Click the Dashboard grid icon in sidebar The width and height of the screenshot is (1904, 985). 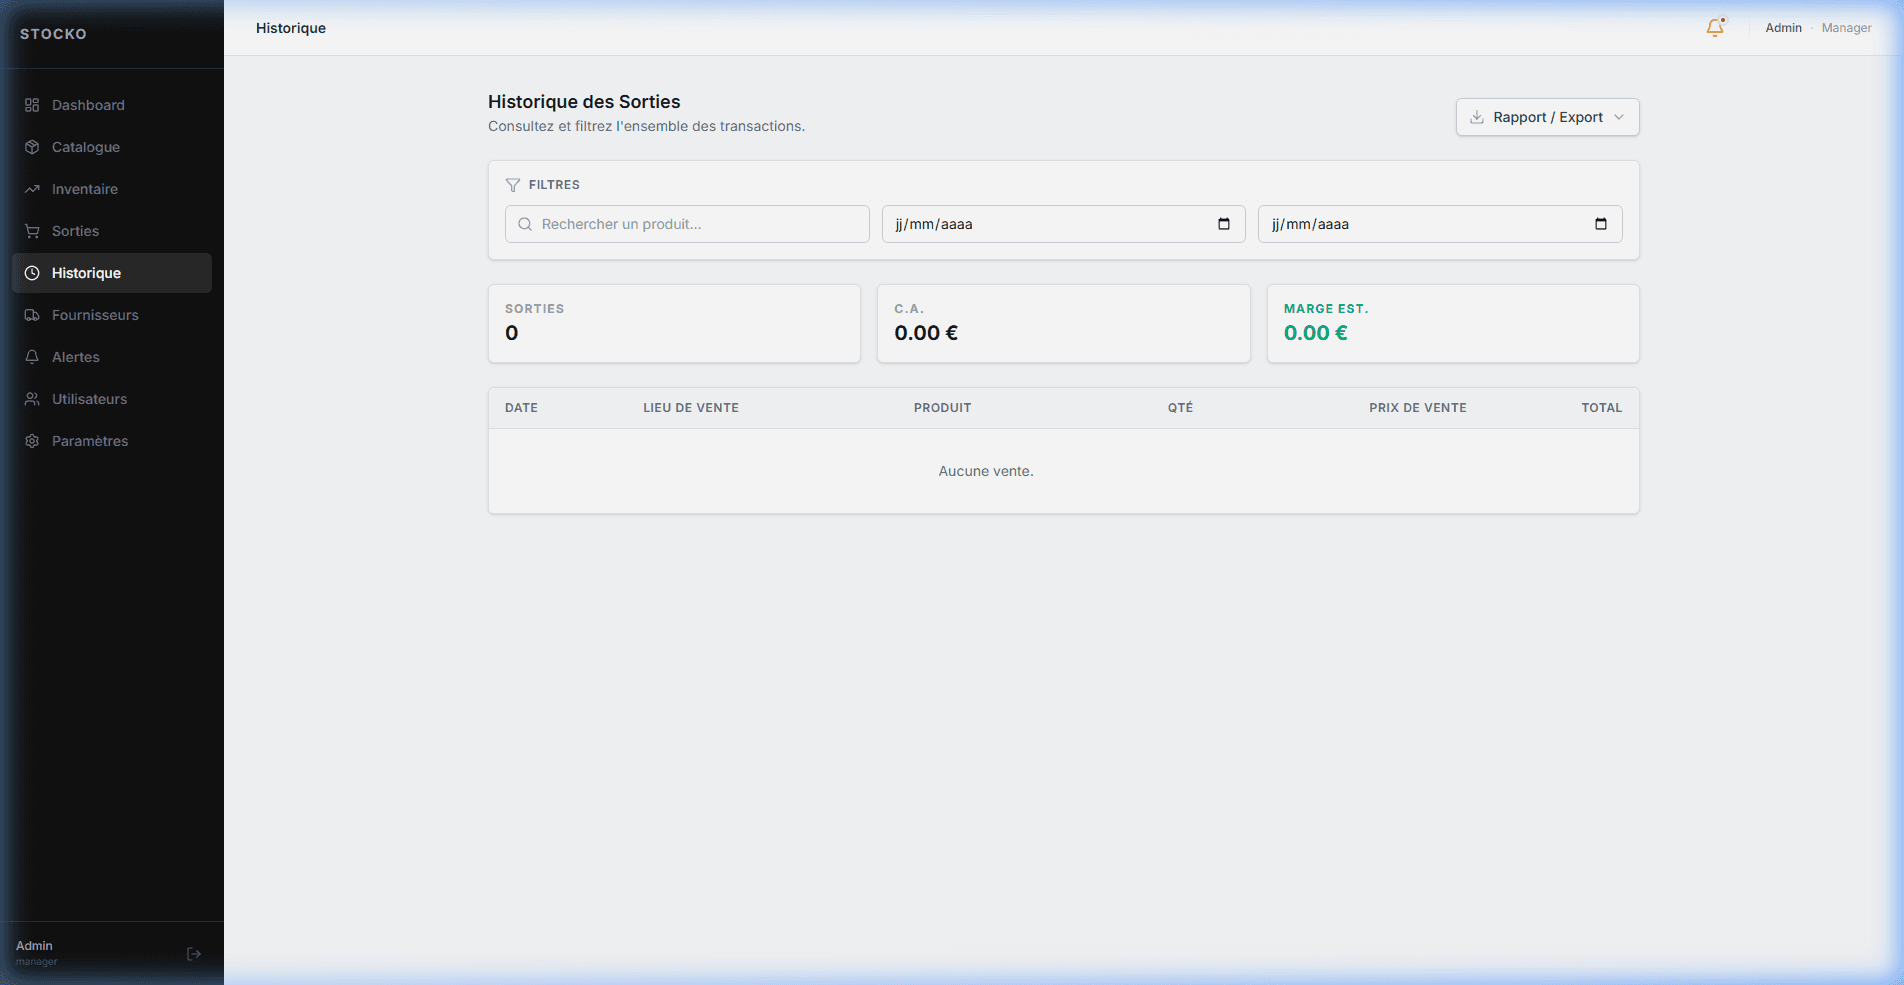click(x=32, y=105)
